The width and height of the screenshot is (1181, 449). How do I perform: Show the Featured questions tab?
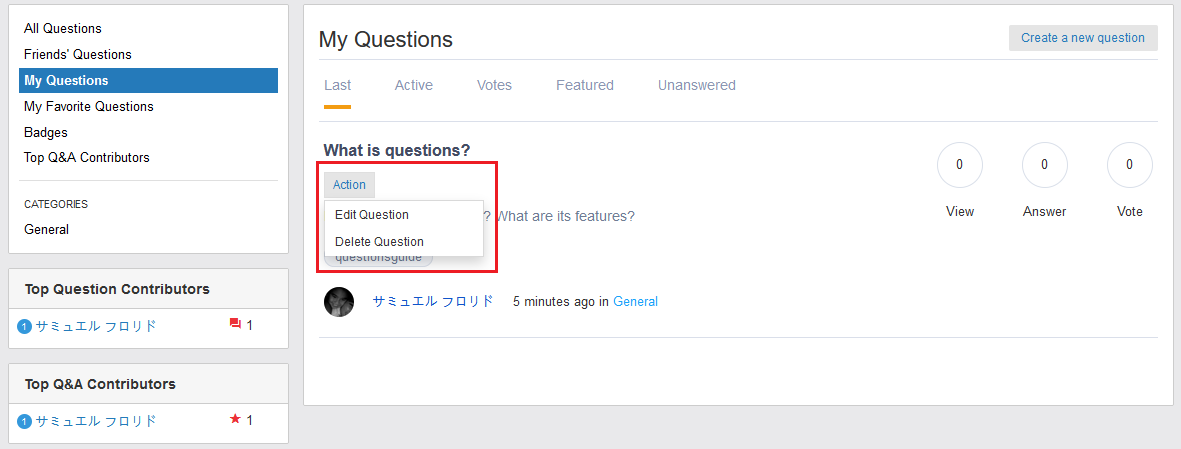pyautogui.click(x=585, y=86)
